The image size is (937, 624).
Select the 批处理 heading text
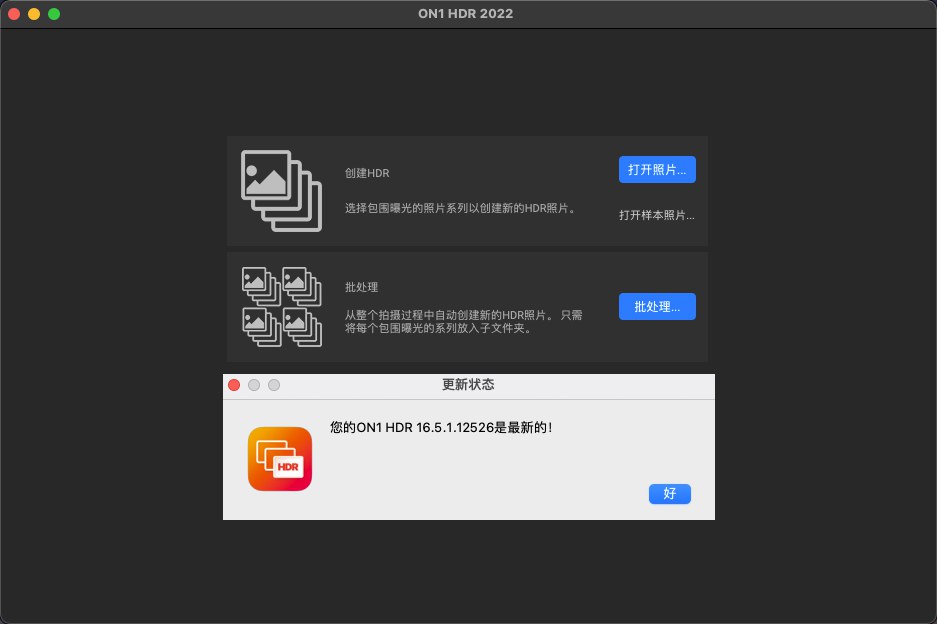[361, 287]
